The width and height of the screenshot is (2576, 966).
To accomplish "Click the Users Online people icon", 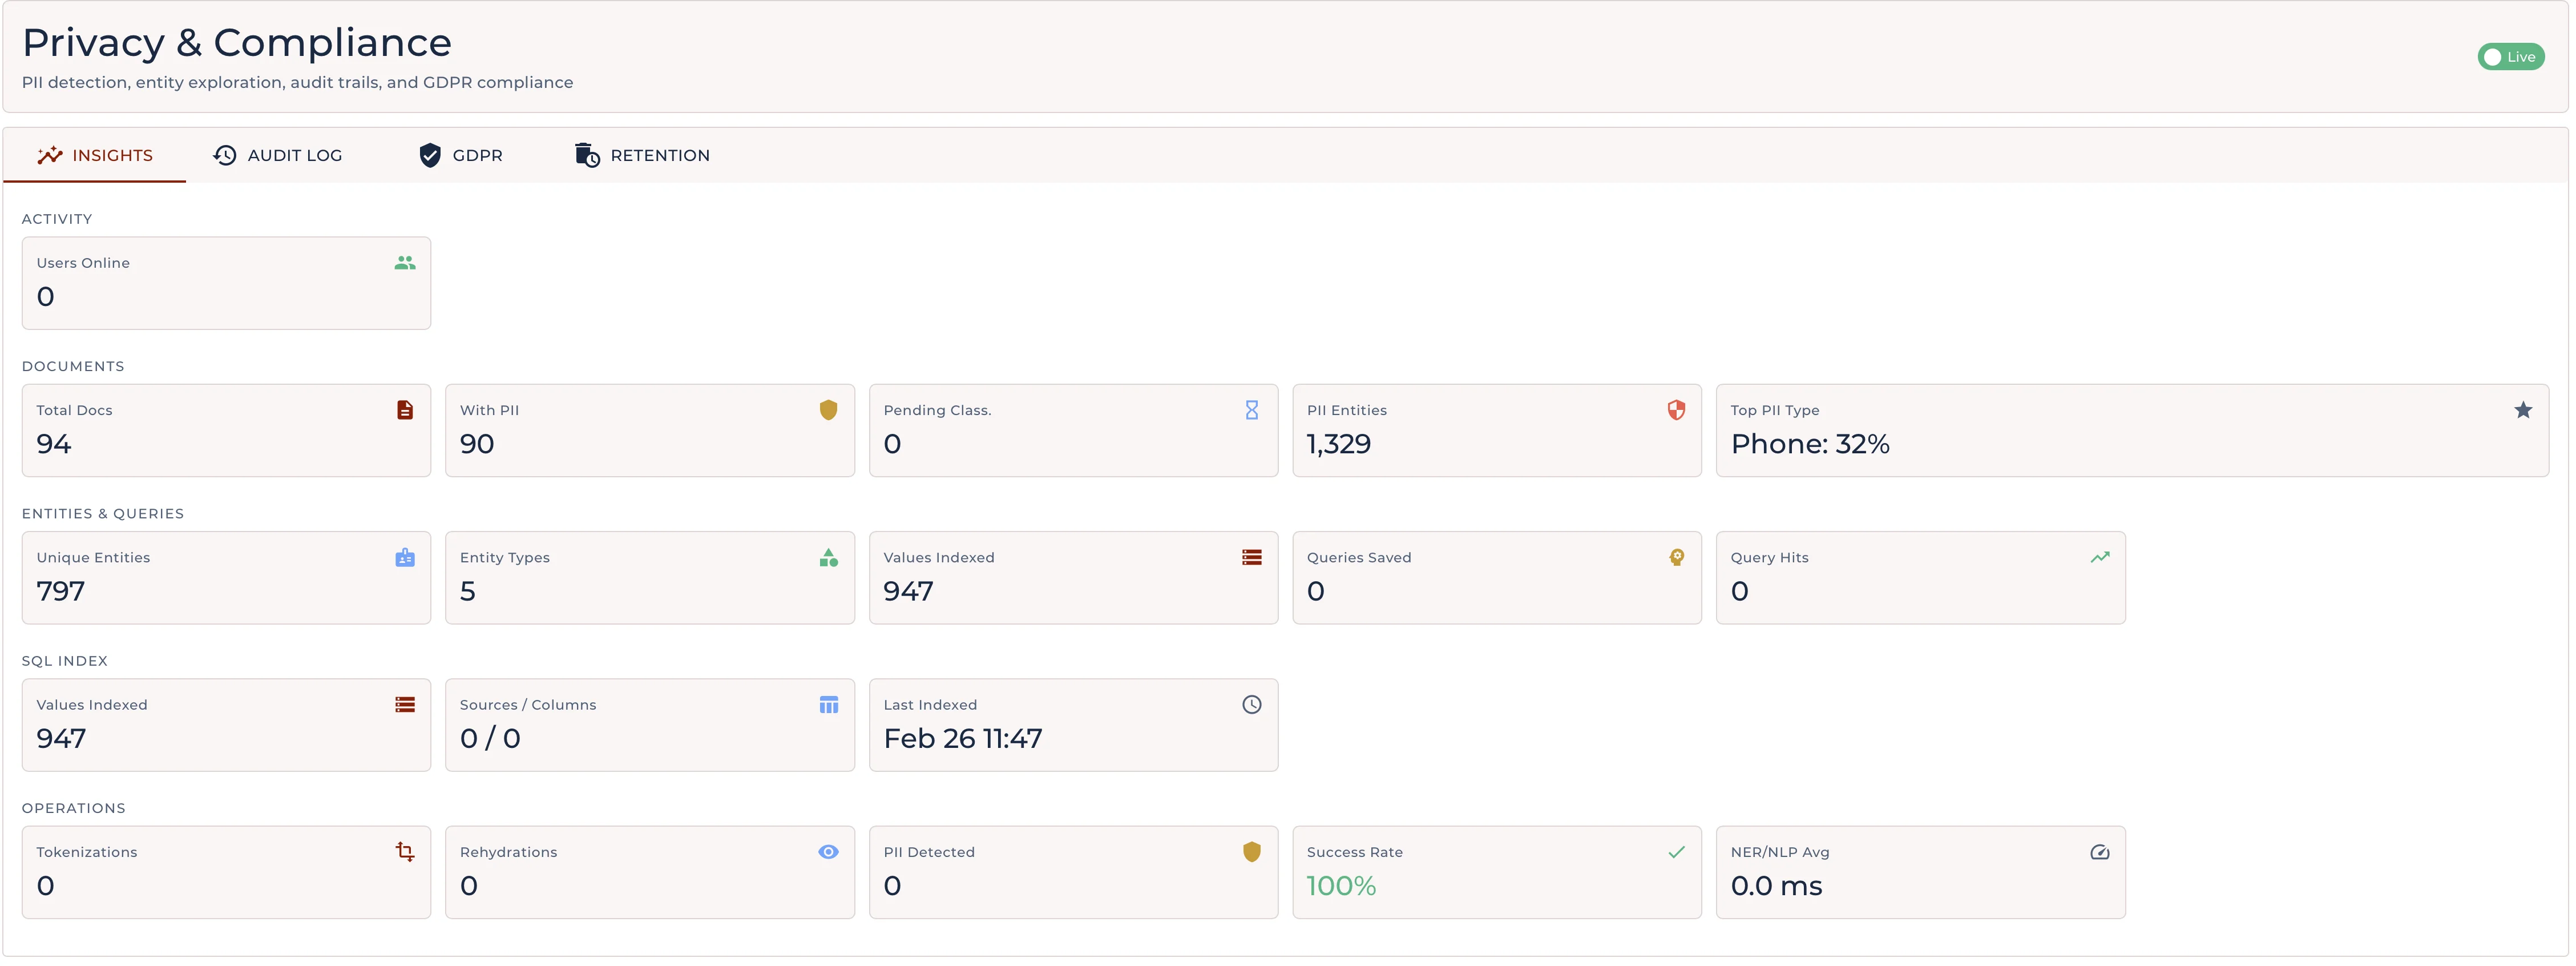I will [x=404, y=263].
